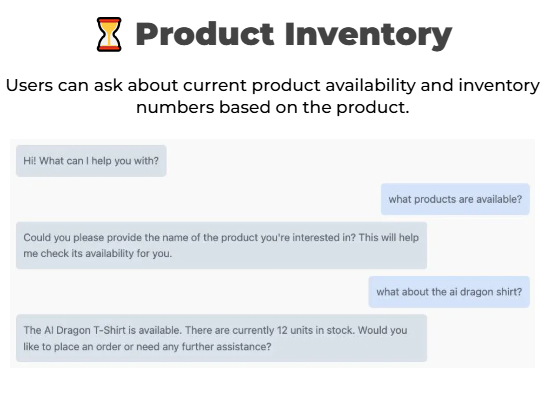Click the hourglass icon beside the title
Image resolution: width=549 pixels, height=417 pixels.
pyautogui.click(x=109, y=34)
